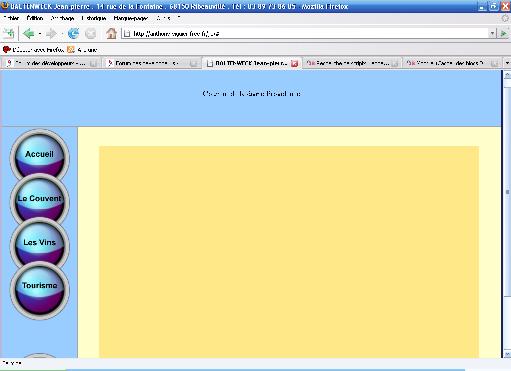
Task: Open the ? help menu
Action: pos(179,18)
